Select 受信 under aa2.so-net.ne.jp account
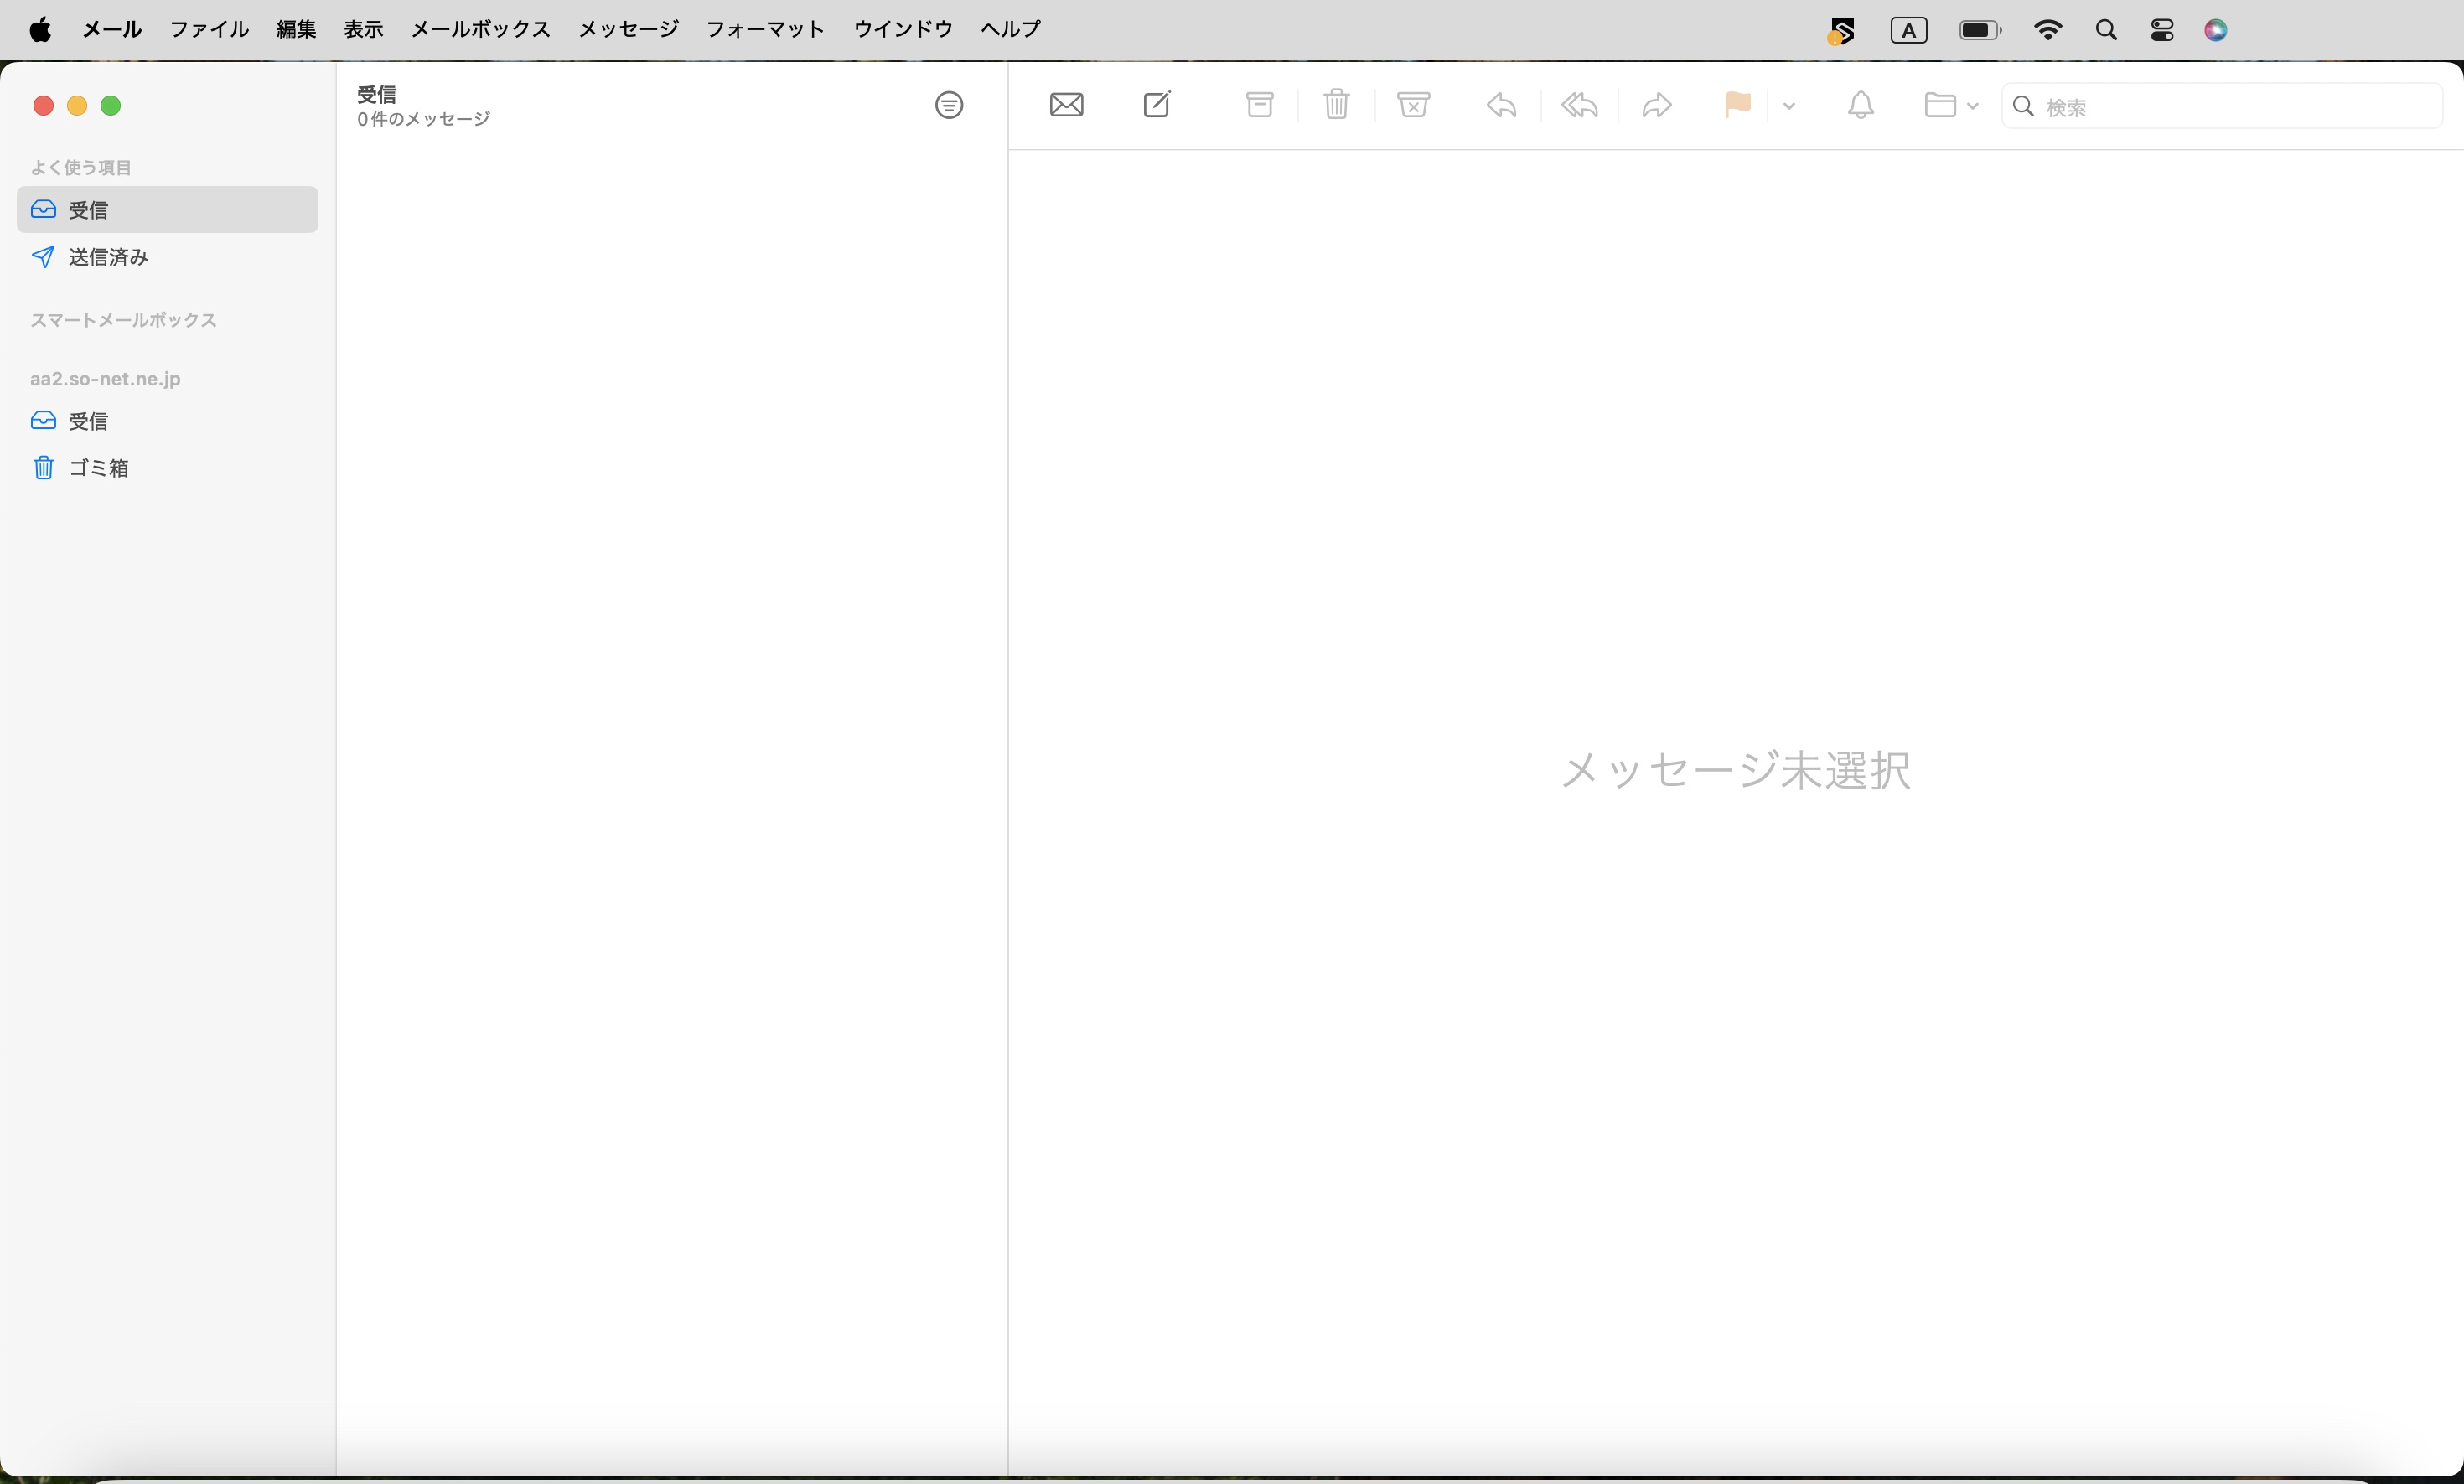 click(88, 421)
